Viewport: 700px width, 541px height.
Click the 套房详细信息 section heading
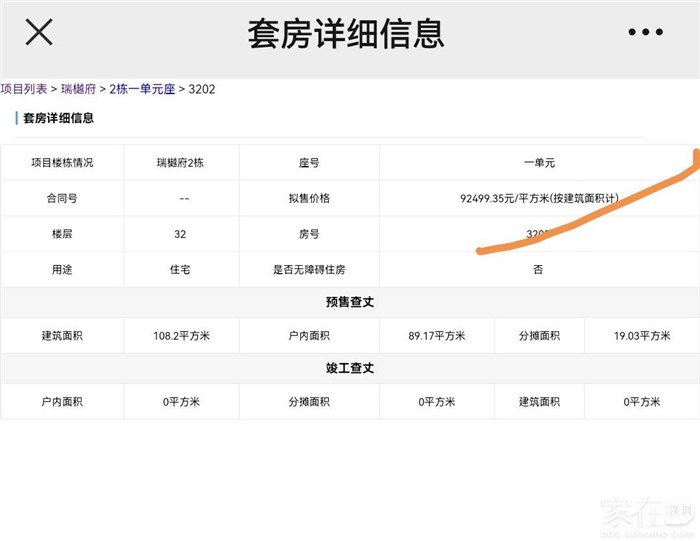coord(59,118)
